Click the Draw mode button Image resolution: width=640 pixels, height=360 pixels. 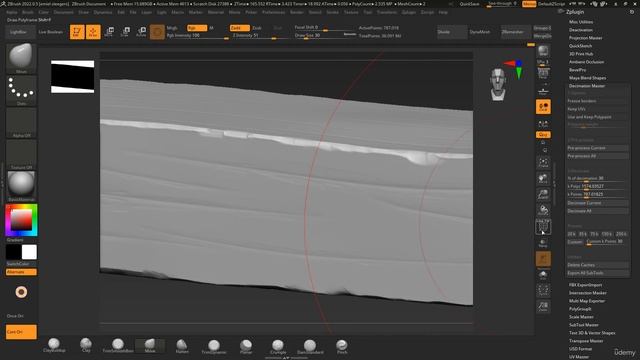[x=93, y=32]
